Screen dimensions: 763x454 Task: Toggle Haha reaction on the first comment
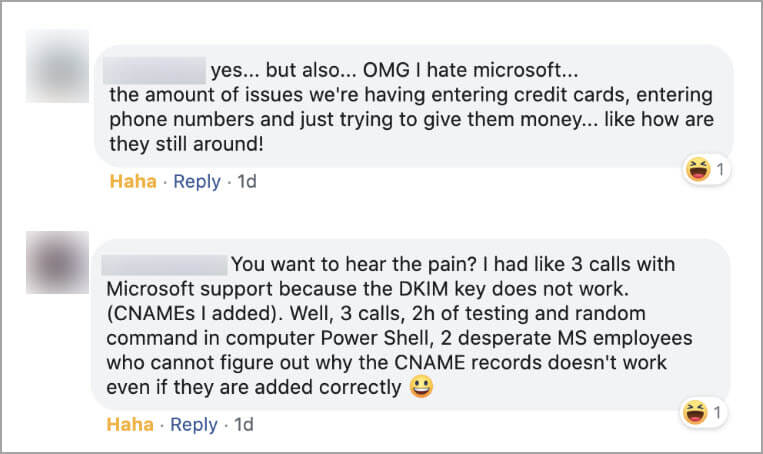point(133,182)
